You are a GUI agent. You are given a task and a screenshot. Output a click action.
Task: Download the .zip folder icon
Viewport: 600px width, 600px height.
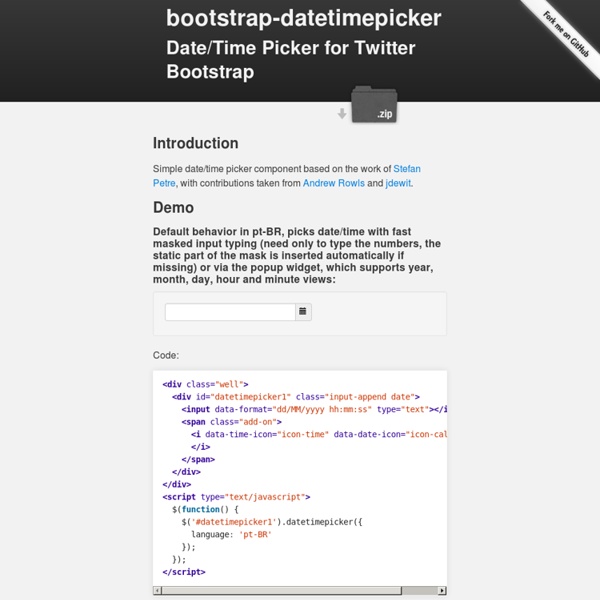tap(374, 104)
